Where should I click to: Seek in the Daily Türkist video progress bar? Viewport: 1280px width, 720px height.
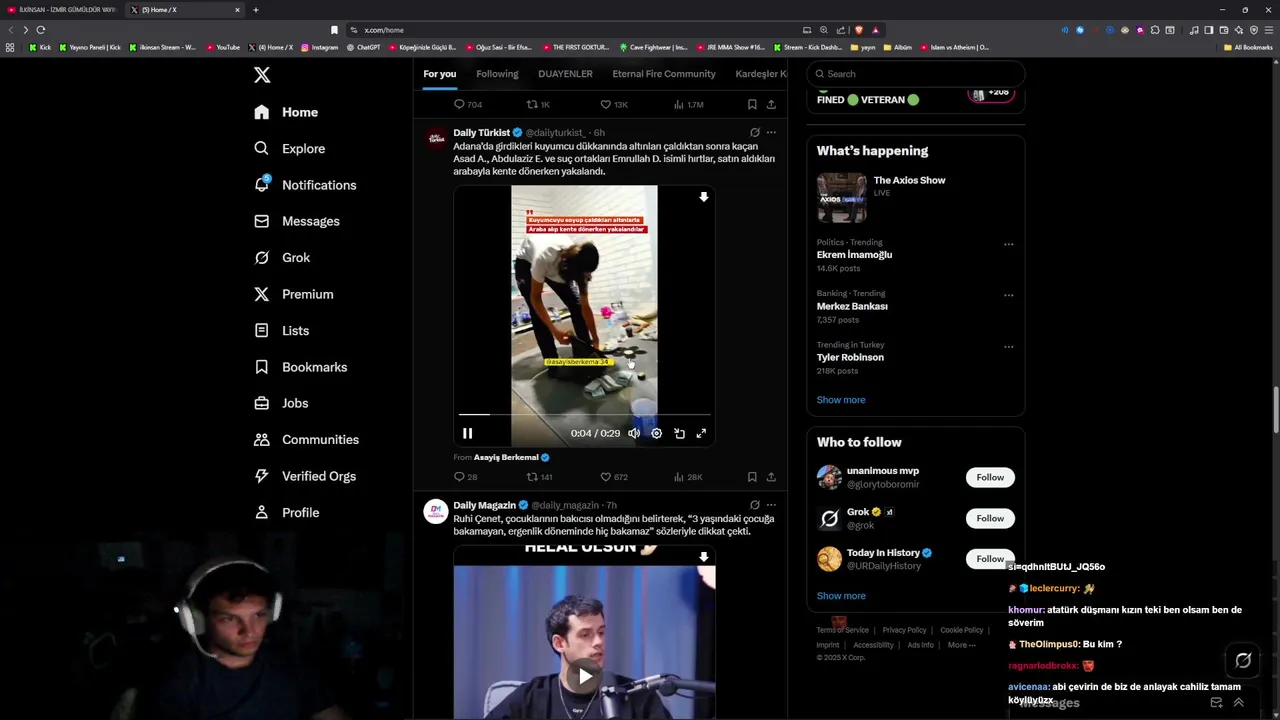point(584,414)
